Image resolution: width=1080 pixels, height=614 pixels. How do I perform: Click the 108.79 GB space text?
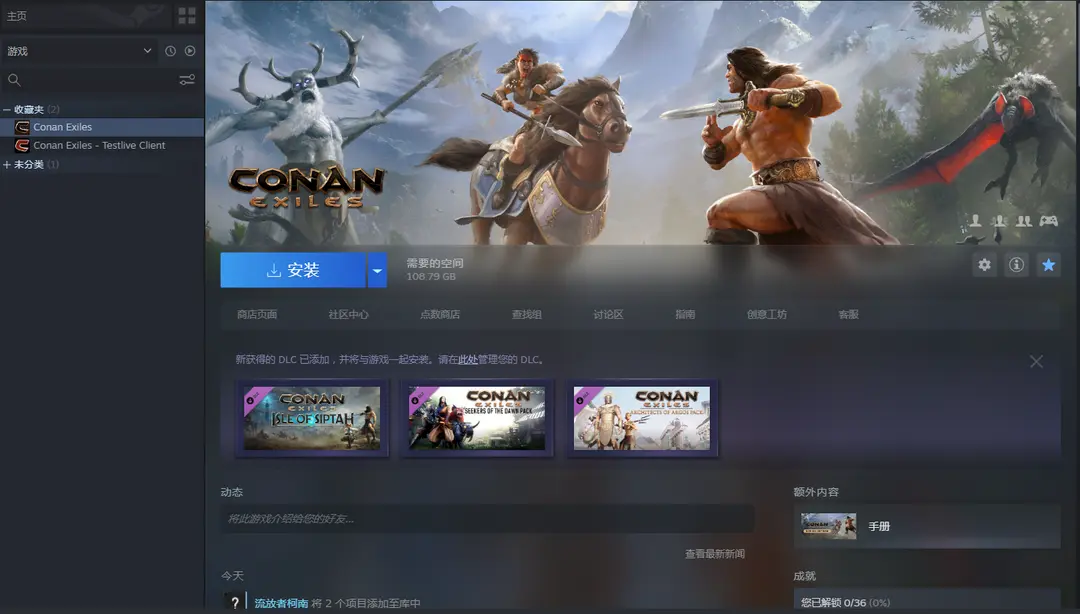[x=431, y=276]
